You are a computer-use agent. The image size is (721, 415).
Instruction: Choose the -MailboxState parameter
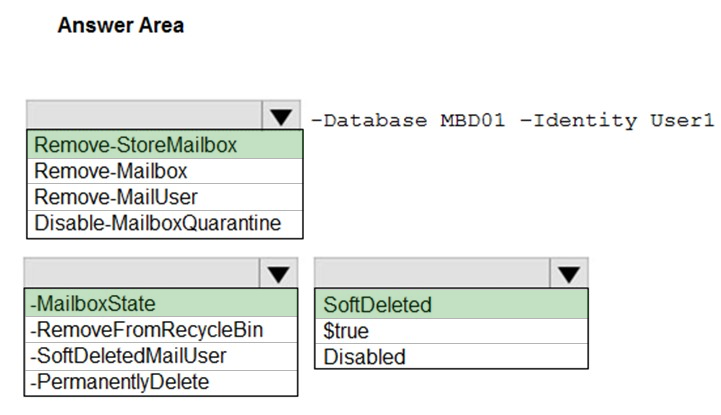tap(161, 303)
